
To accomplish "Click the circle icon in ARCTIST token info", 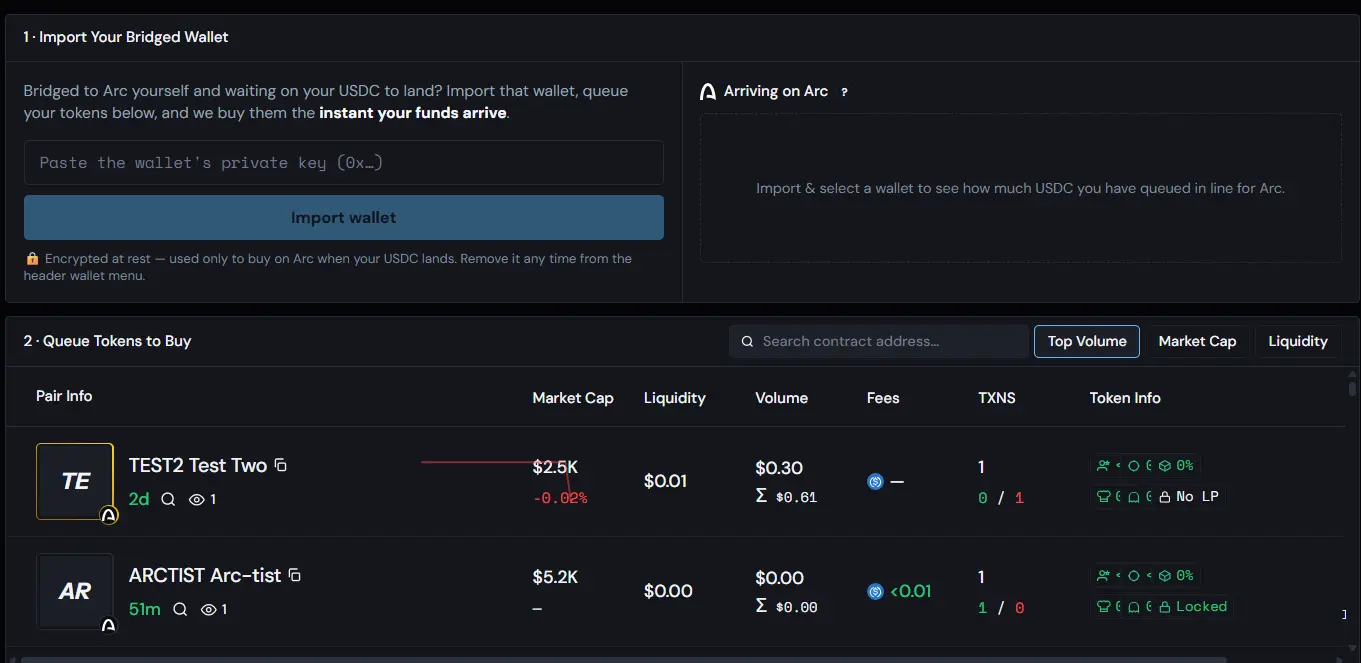I will tap(1134, 576).
